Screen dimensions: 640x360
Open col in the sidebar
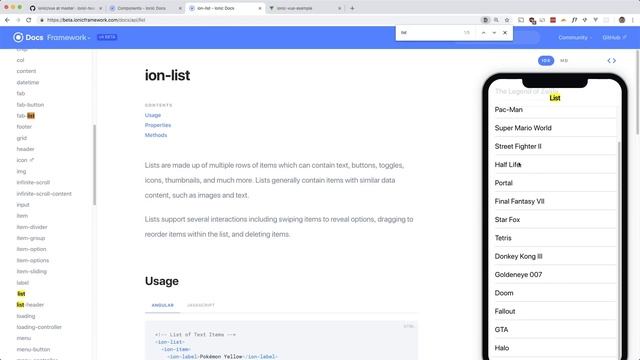coord(20,60)
